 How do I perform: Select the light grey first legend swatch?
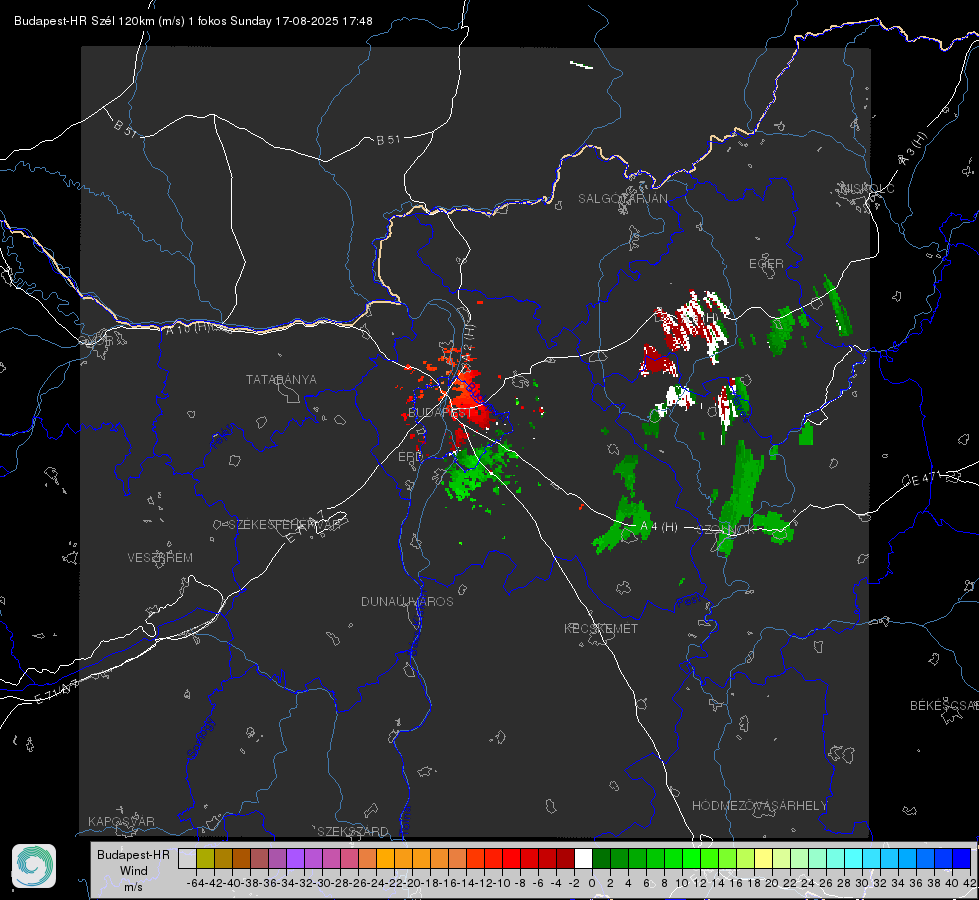[187, 858]
